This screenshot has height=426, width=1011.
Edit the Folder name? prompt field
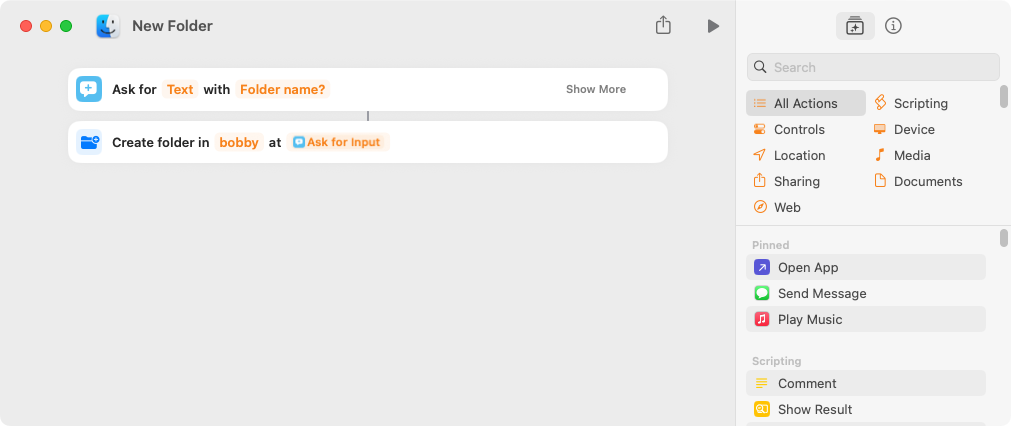[x=283, y=89]
